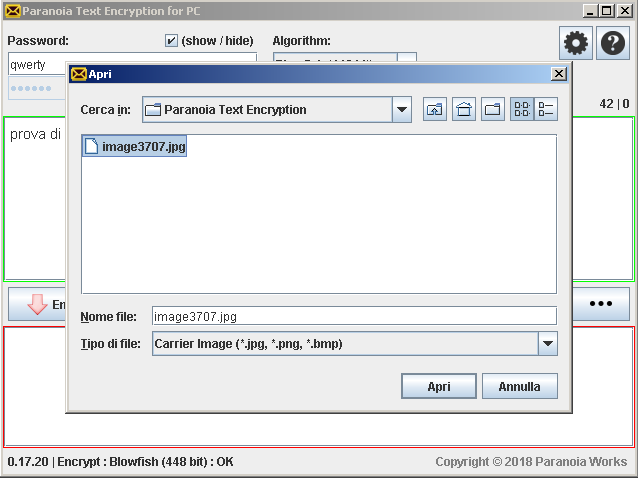Open help with the question mark icon

[612, 44]
